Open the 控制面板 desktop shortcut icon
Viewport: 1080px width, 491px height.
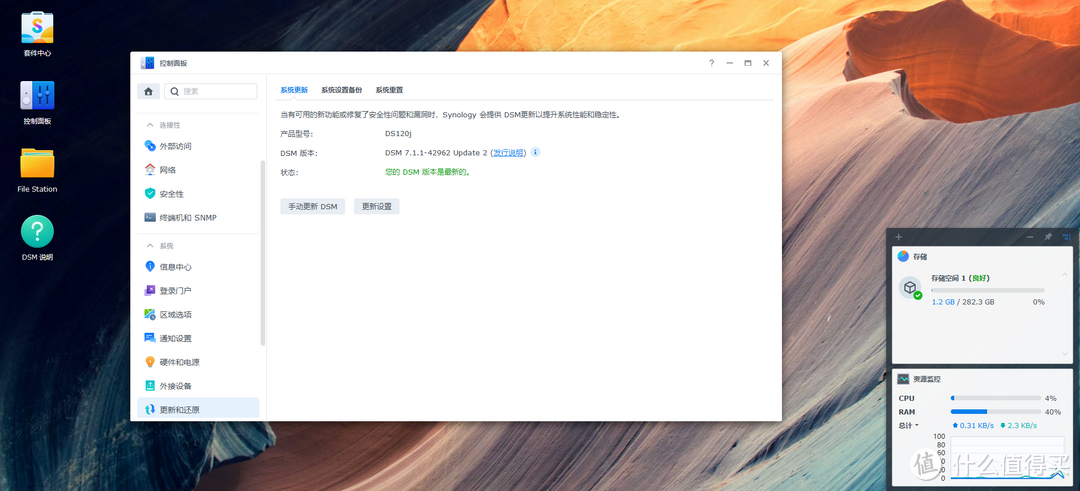(x=37, y=95)
